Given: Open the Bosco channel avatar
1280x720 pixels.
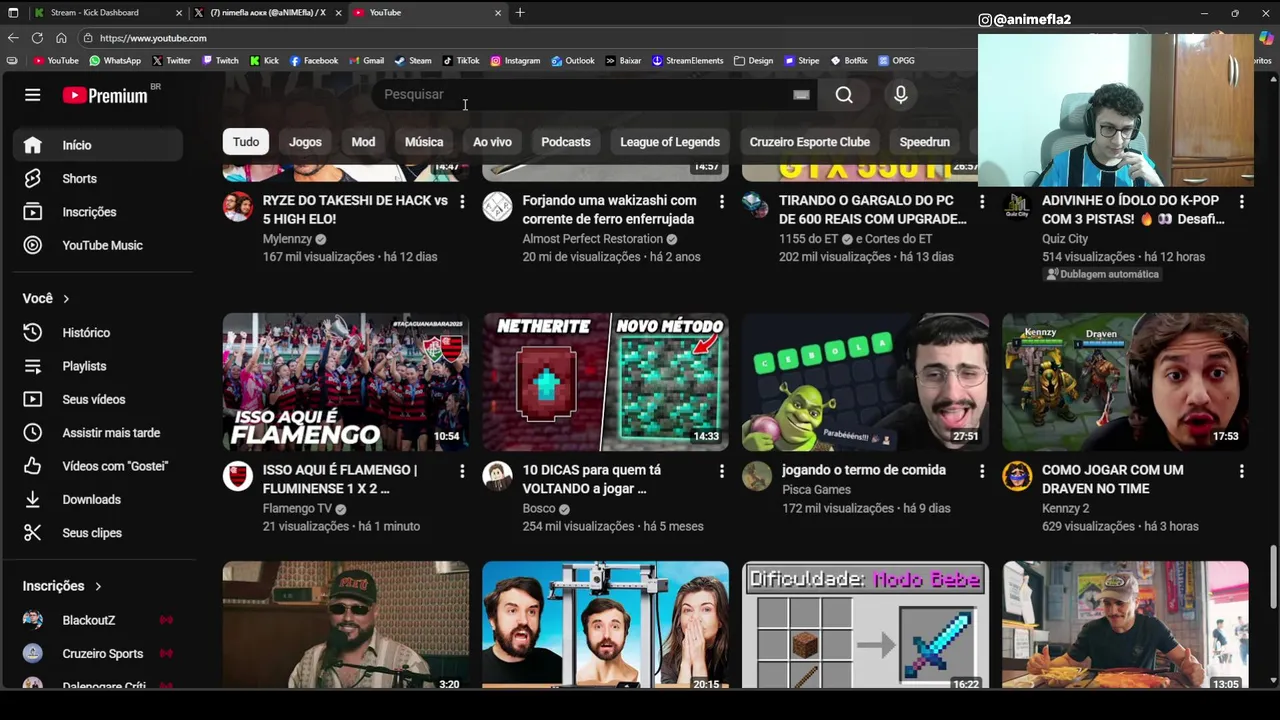Looking at the screenshot, I should (497, 476).
